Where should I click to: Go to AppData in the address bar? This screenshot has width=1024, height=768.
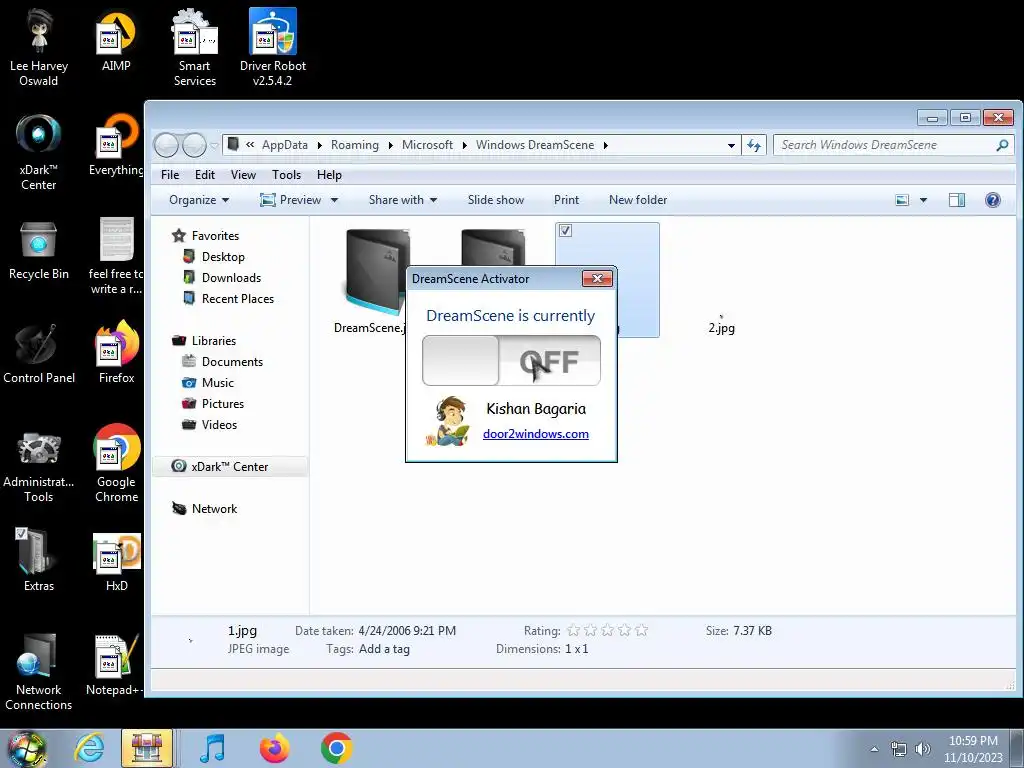click(x=285, y=145)
